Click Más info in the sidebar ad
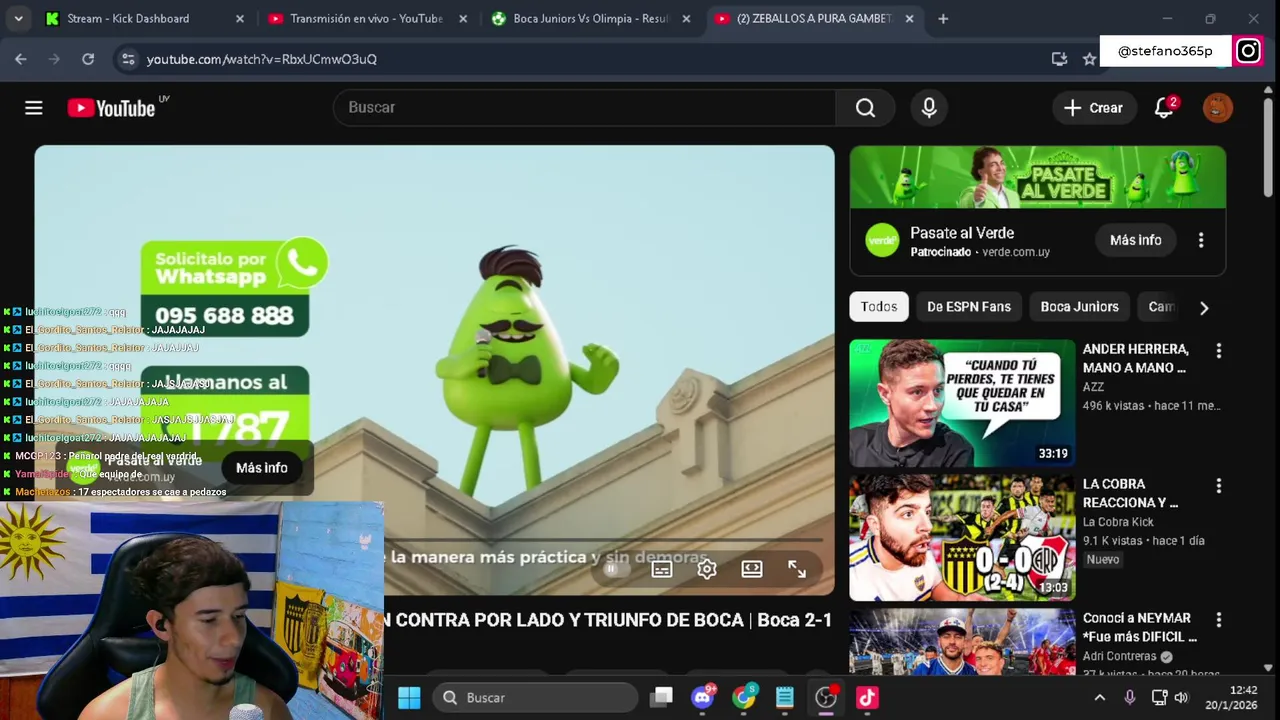1280x720 pixels. [1136, 240]
